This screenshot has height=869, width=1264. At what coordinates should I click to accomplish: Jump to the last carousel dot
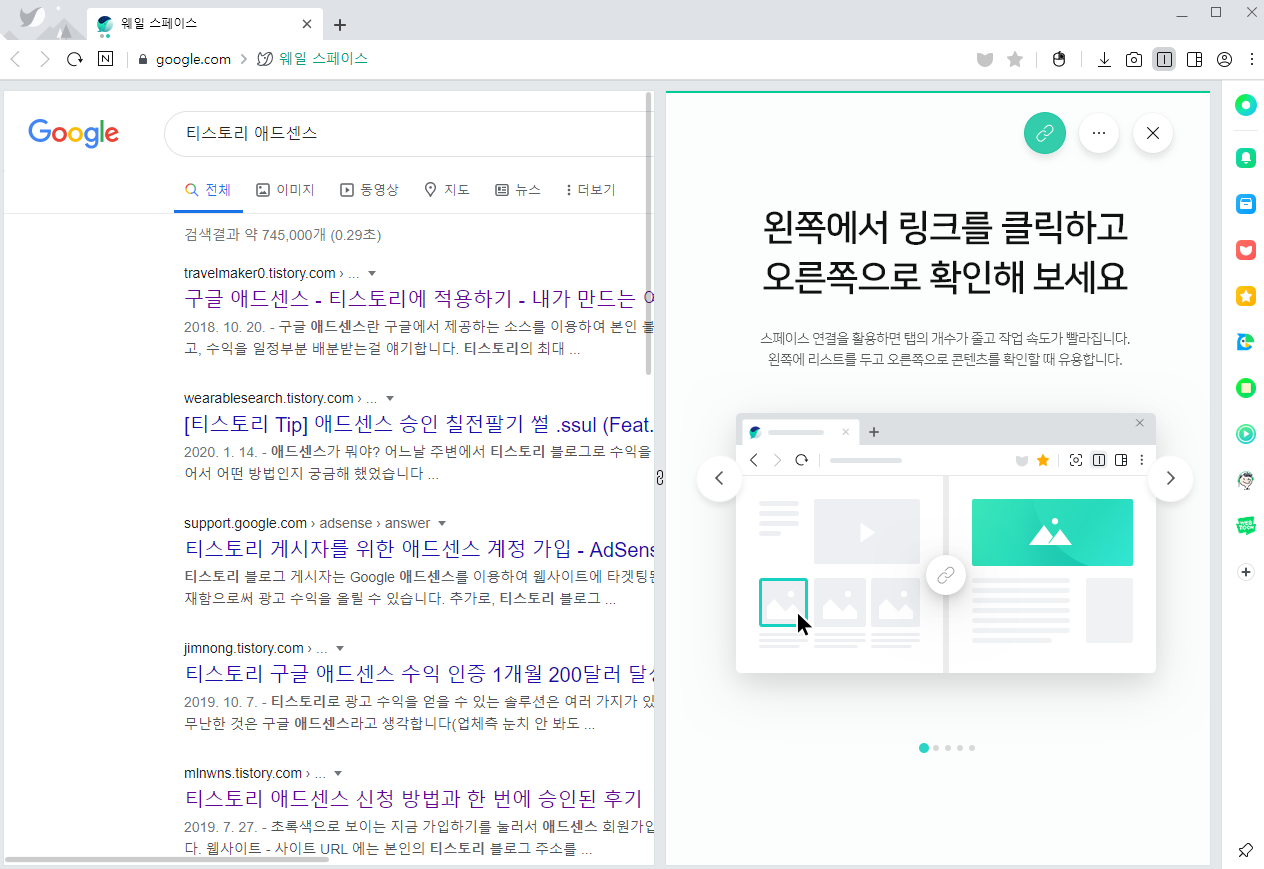point(972,748)
